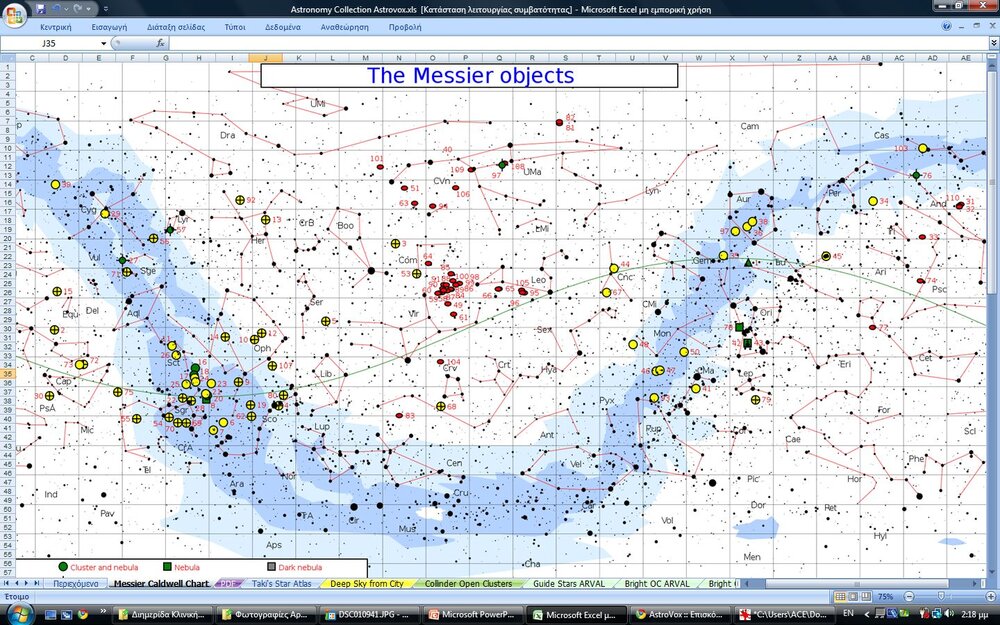Switch to Taki's Star Atlas sheet
Screen dimensions: 1000x625
pos(283,583)
